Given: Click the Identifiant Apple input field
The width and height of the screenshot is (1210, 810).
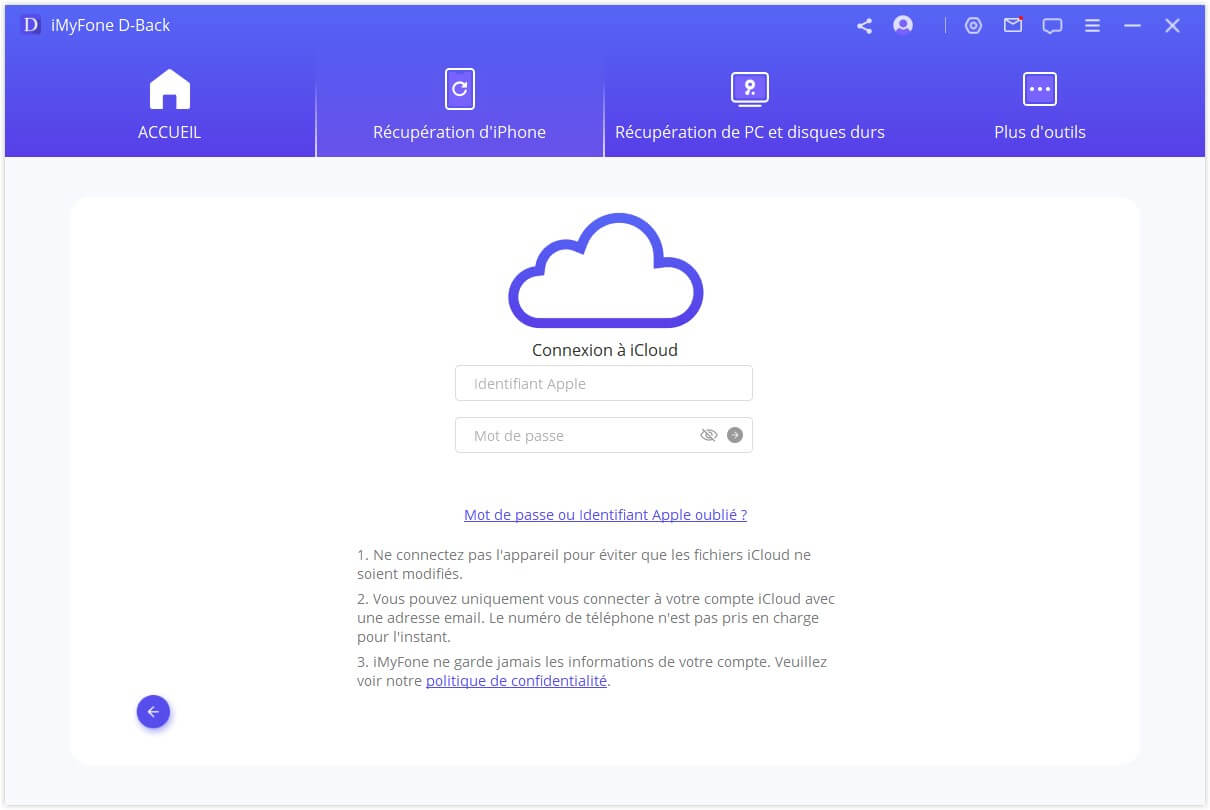Looking at the screenshot, I should click(x=604, y=383).
